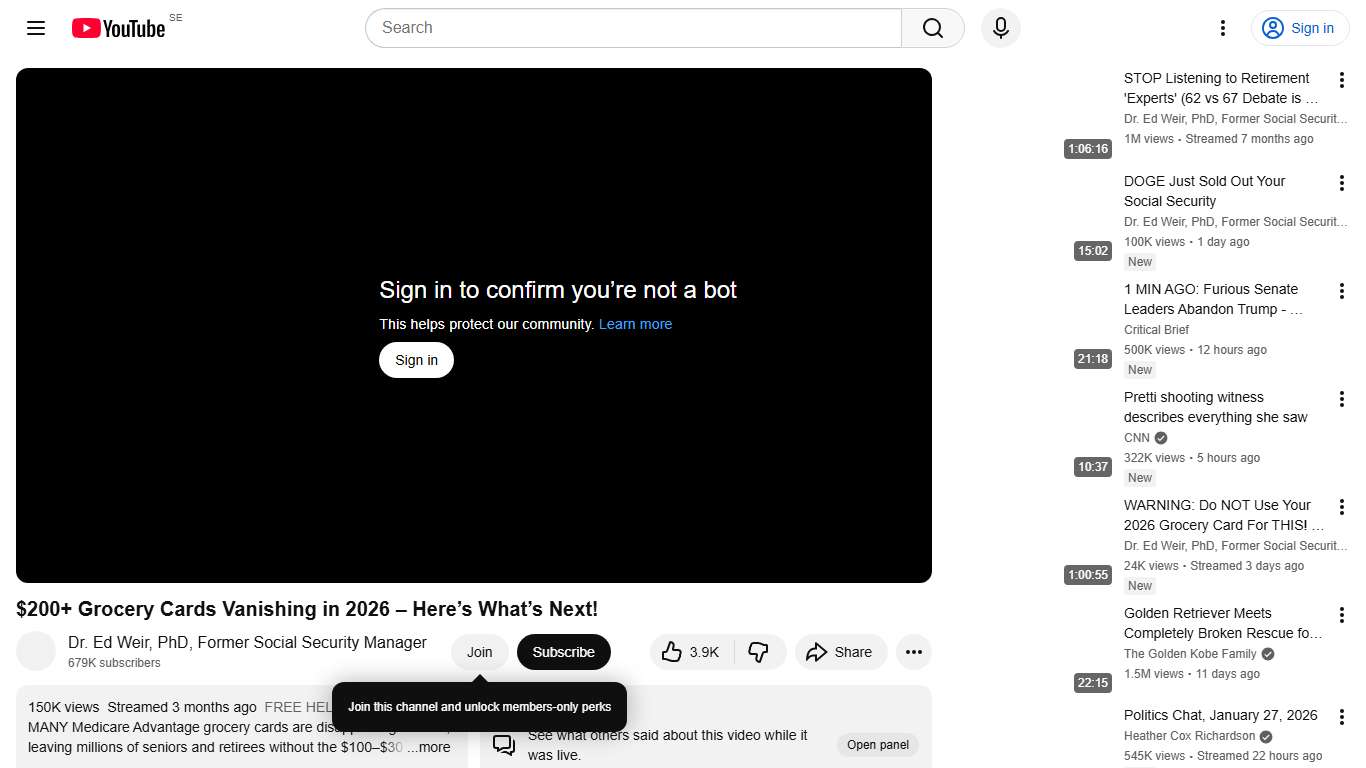This screenshot has width=1366, height=768.
Task: Toggle dislike on the video
Action: 760,652
